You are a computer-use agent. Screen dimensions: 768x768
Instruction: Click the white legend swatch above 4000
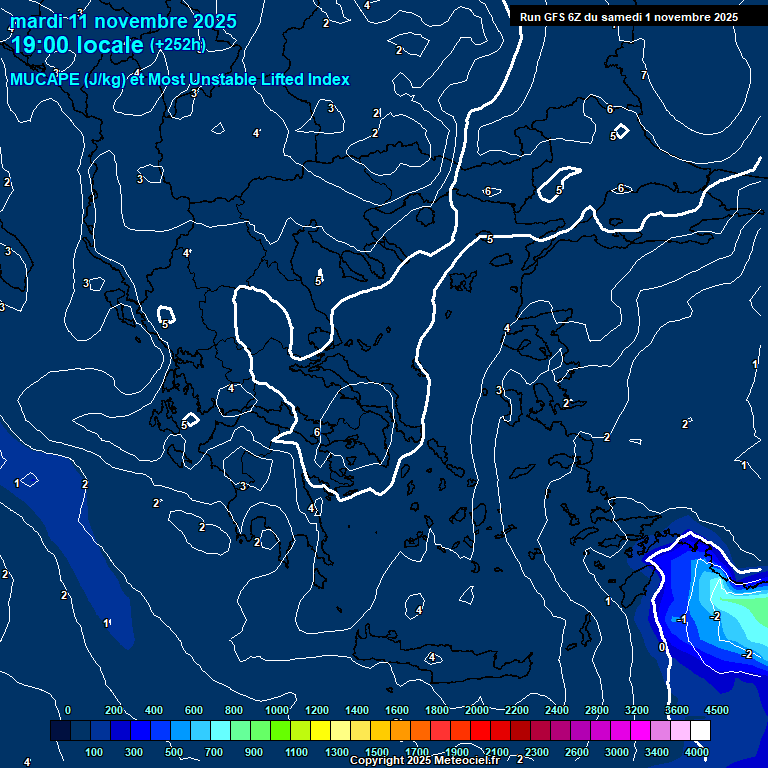pyautogui.click(x=700, y=730)
